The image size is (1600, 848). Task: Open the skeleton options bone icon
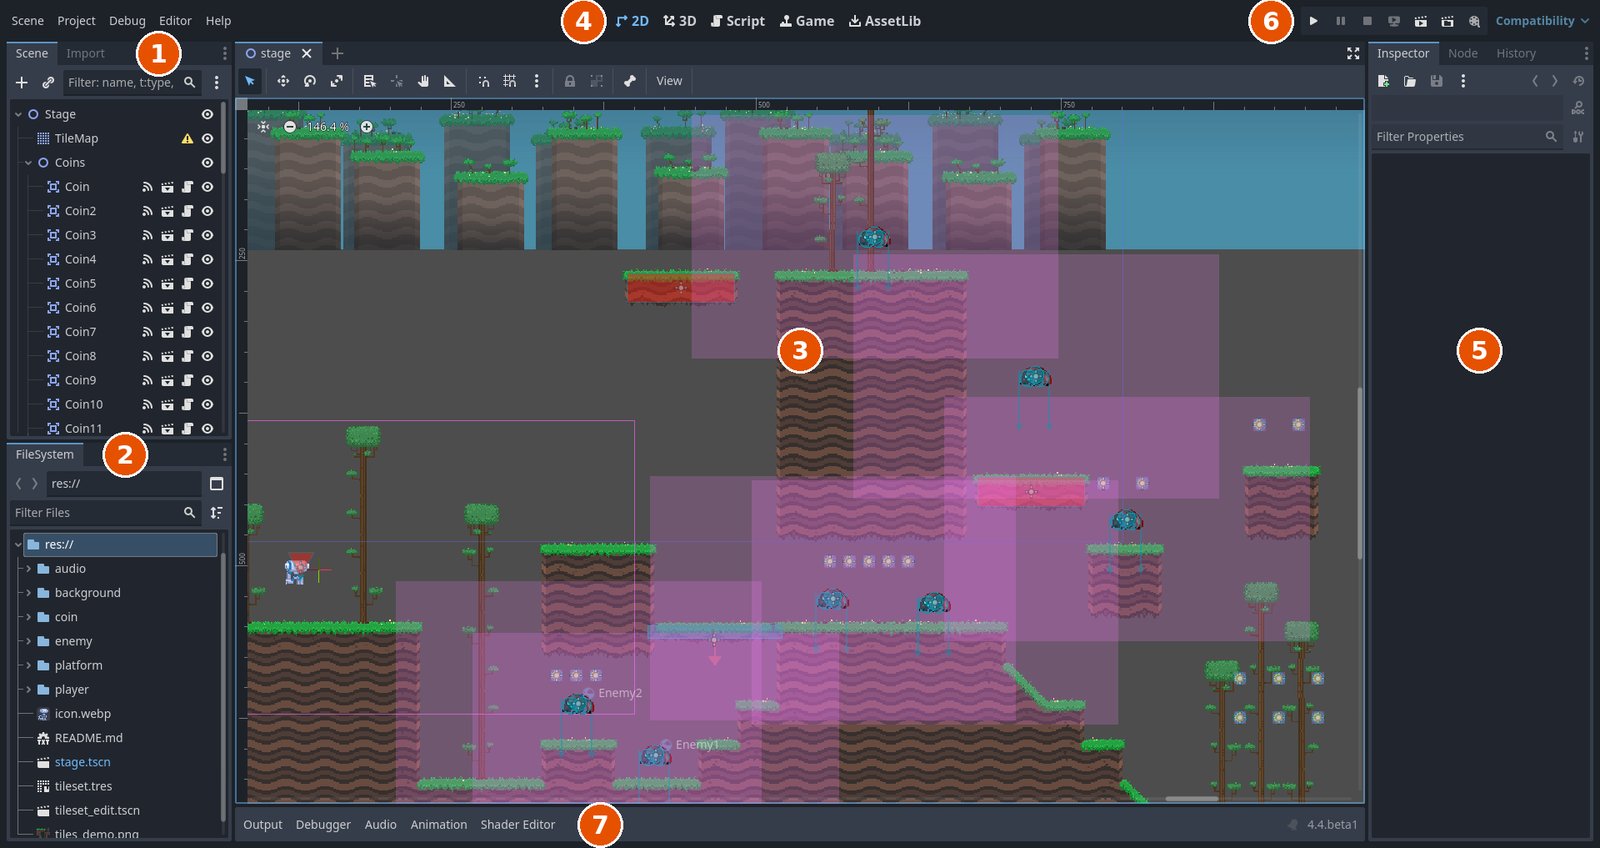pyautogui.click(x=630, y=81)
